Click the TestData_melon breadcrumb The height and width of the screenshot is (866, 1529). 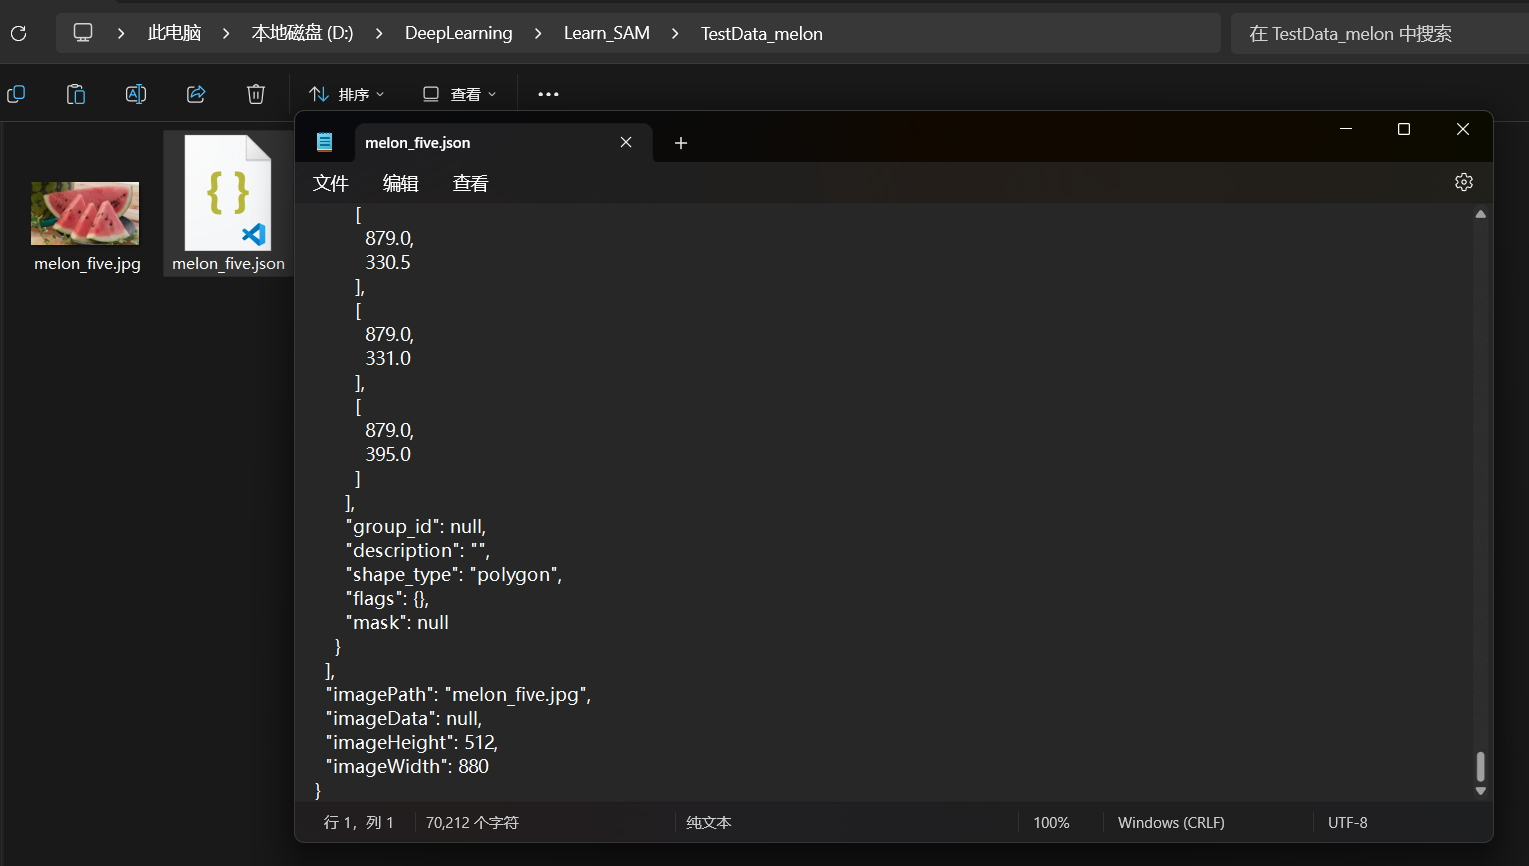(762, 33)
